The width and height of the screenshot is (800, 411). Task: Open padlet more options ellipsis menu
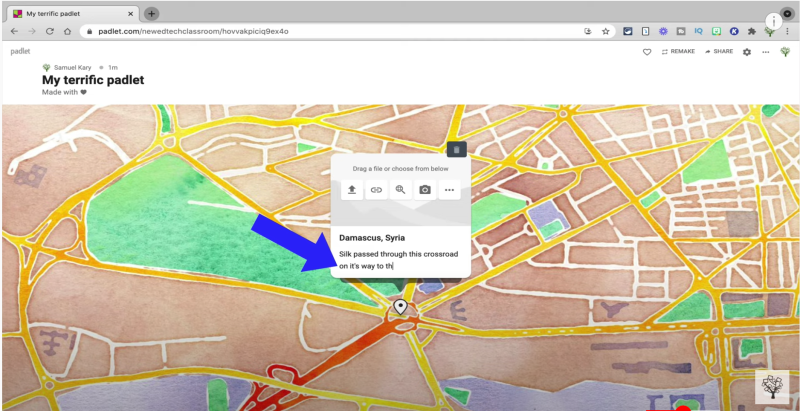pos(766,51)
